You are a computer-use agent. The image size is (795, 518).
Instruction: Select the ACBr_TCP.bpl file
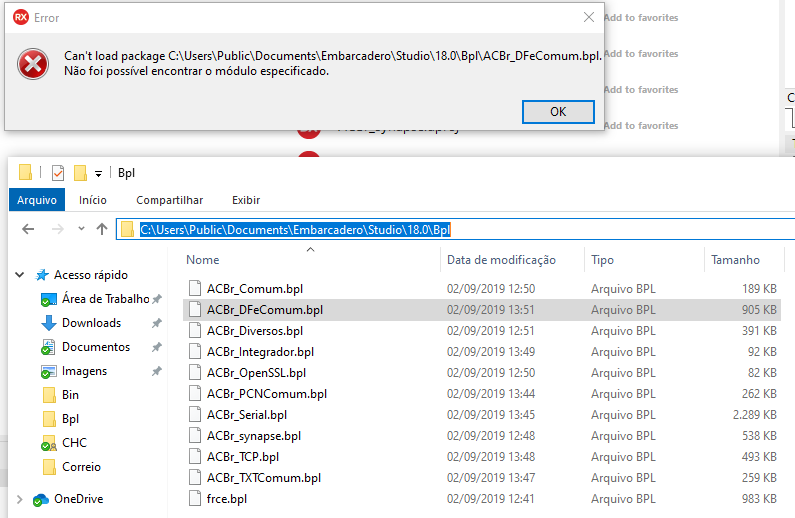(x=243, y=457)
